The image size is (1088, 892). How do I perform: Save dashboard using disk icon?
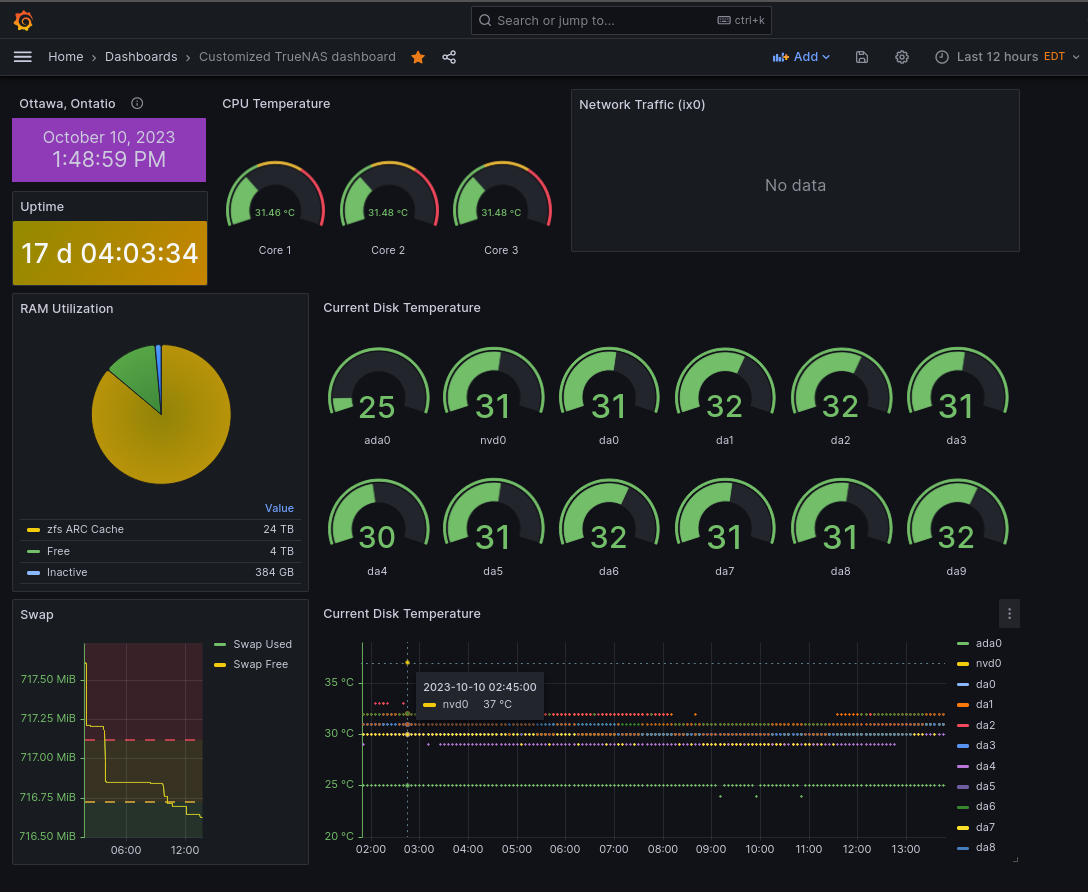(x=862, y=57)
